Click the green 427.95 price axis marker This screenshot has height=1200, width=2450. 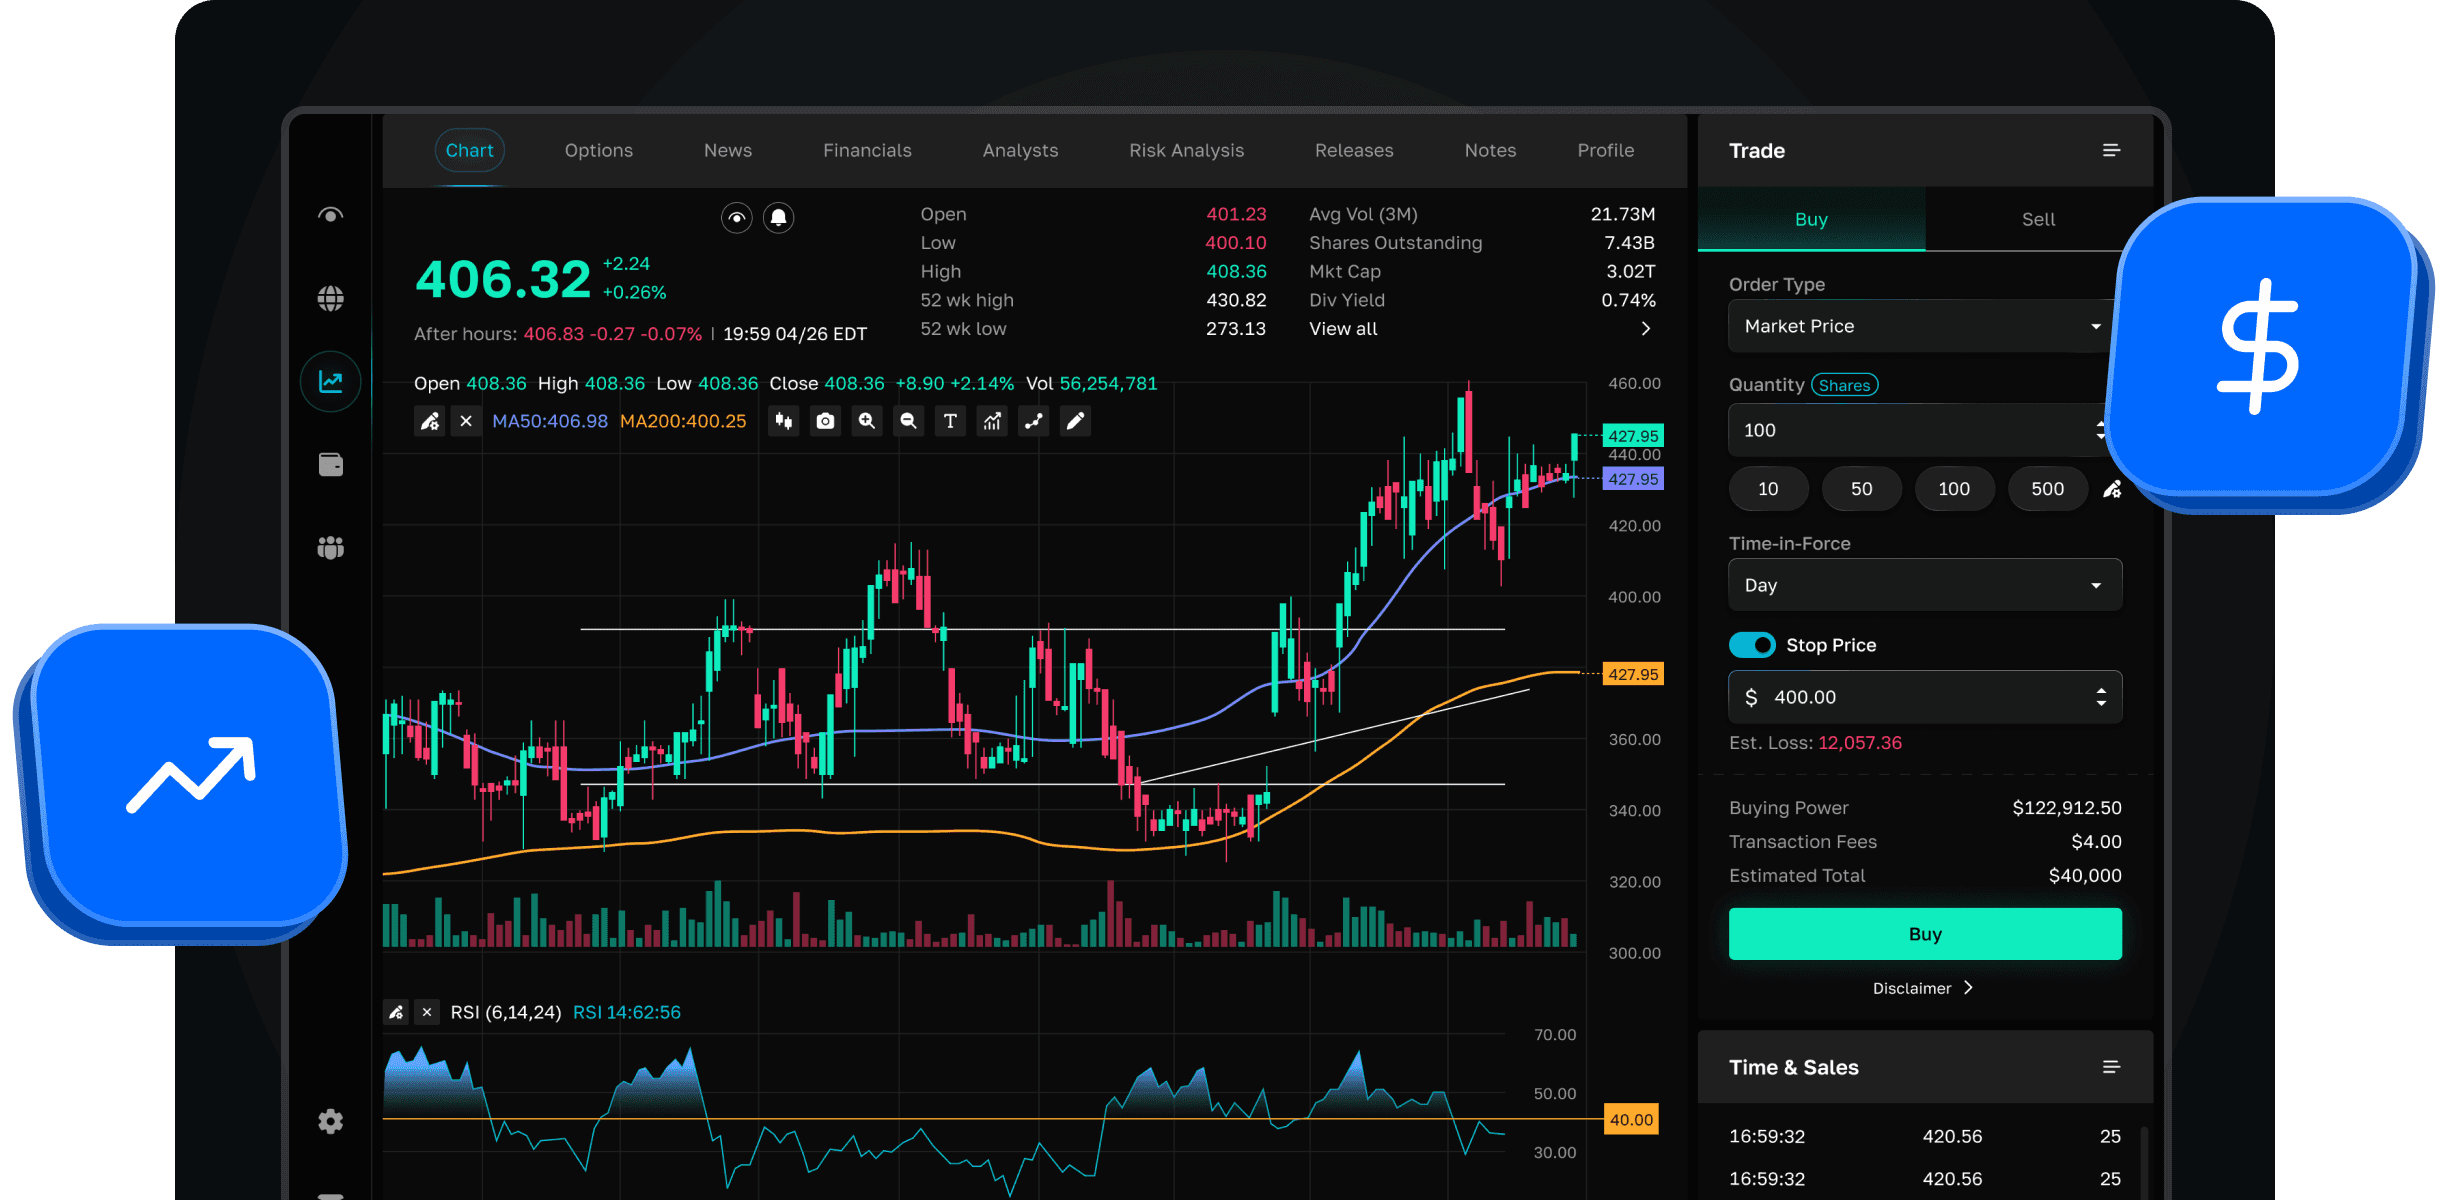coord(1633,436)
